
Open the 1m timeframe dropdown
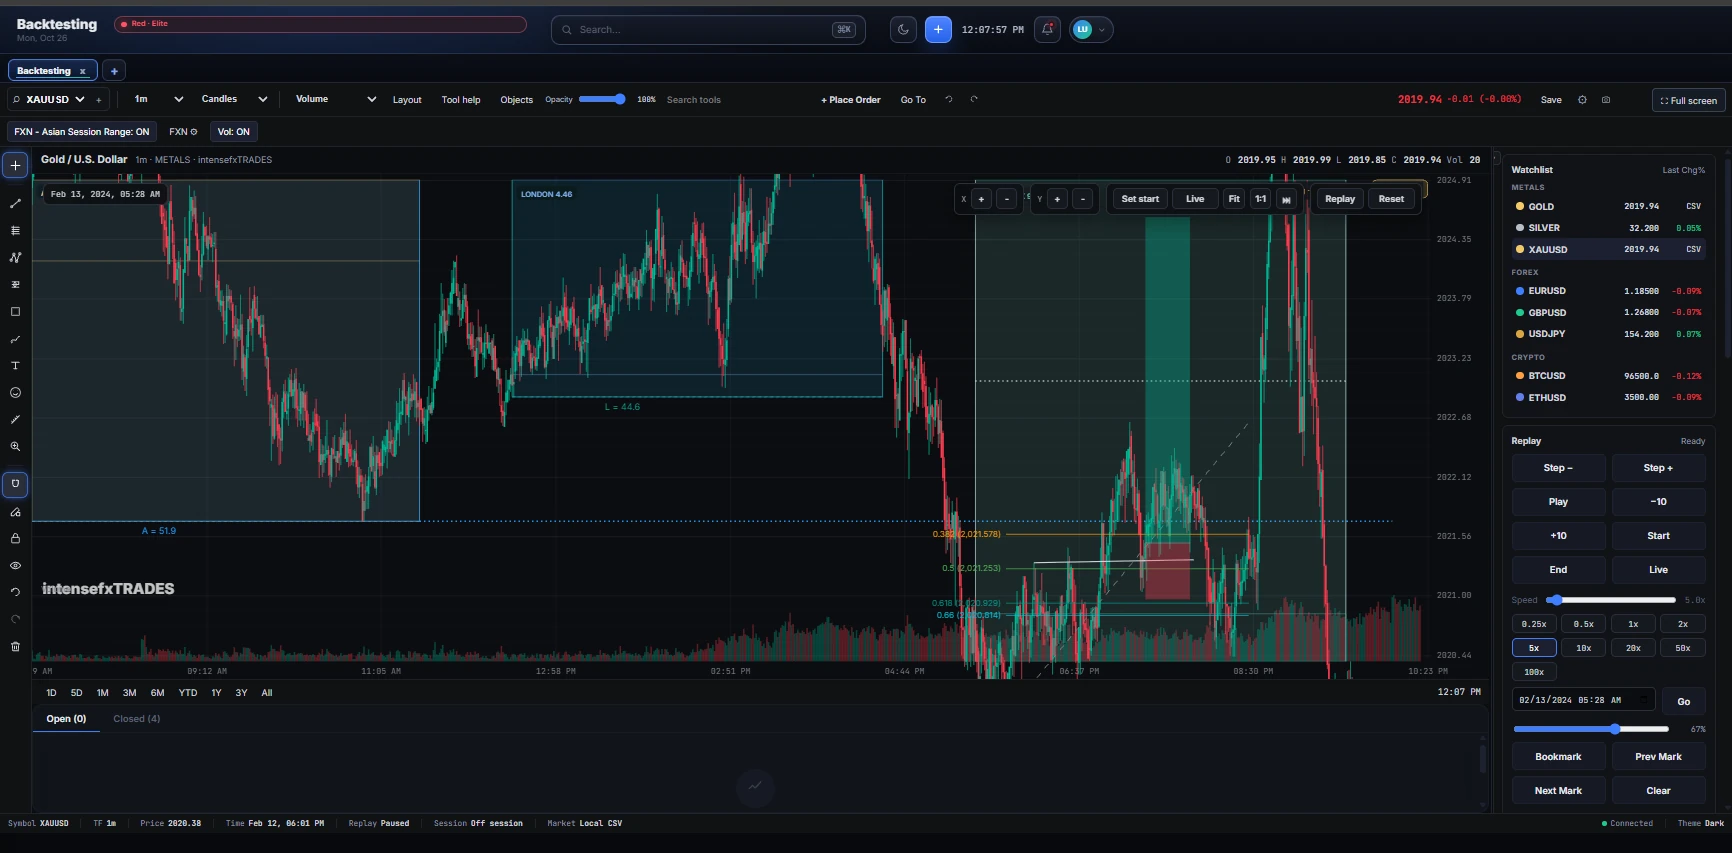[x=159, y=99]
